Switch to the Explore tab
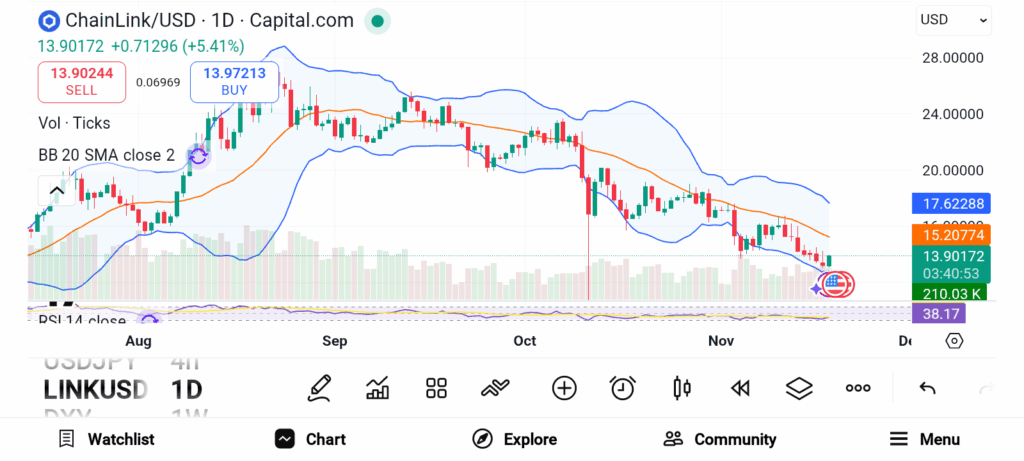Image resolution: width=1024 pixels, height=461 pixels. click(x=515, y=439)
